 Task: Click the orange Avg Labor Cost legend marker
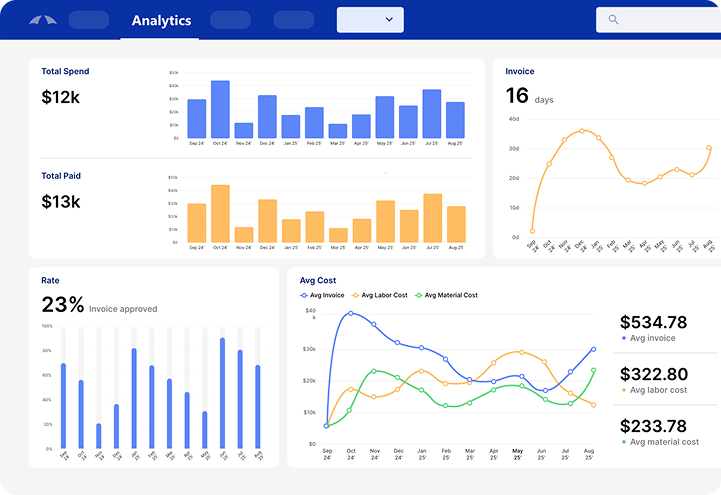coord(355,295)
